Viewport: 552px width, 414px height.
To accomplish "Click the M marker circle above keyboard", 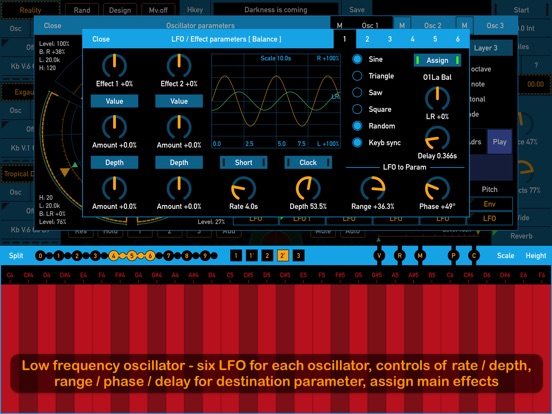I will [420, 256].
